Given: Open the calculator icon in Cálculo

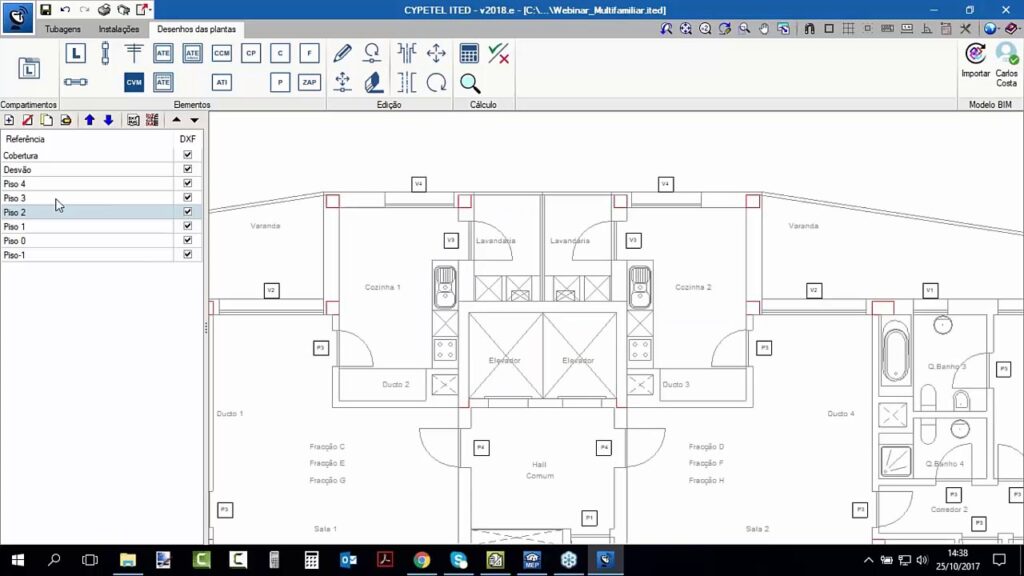Looking at the screenshot, I should point(469,53).
